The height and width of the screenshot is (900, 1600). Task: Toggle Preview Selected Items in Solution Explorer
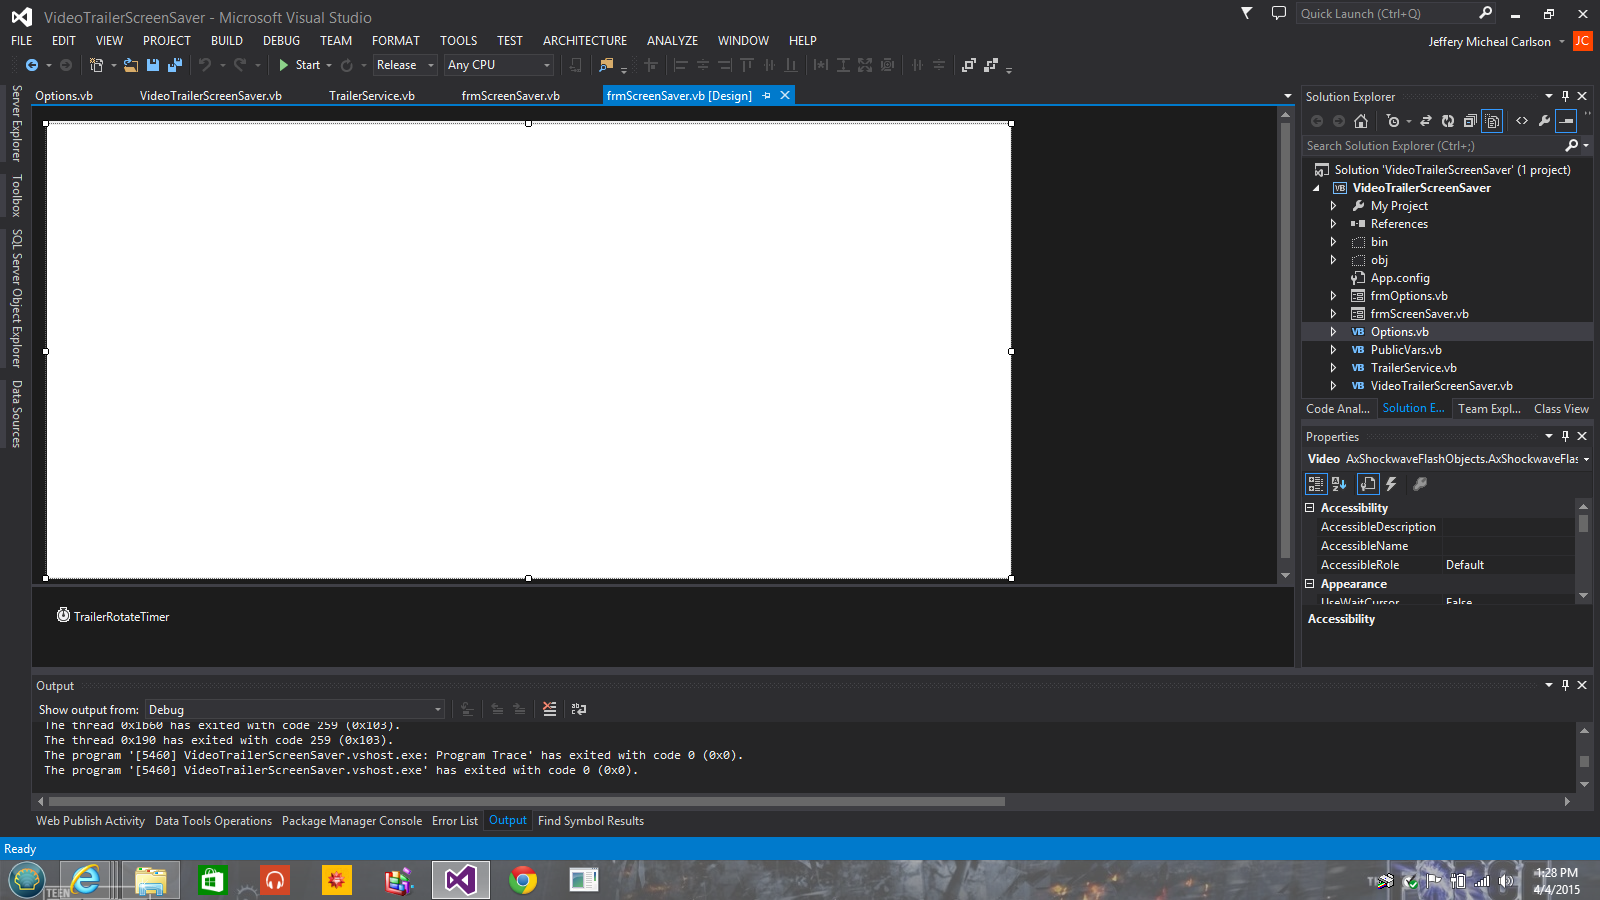(x=1567, y=121)
